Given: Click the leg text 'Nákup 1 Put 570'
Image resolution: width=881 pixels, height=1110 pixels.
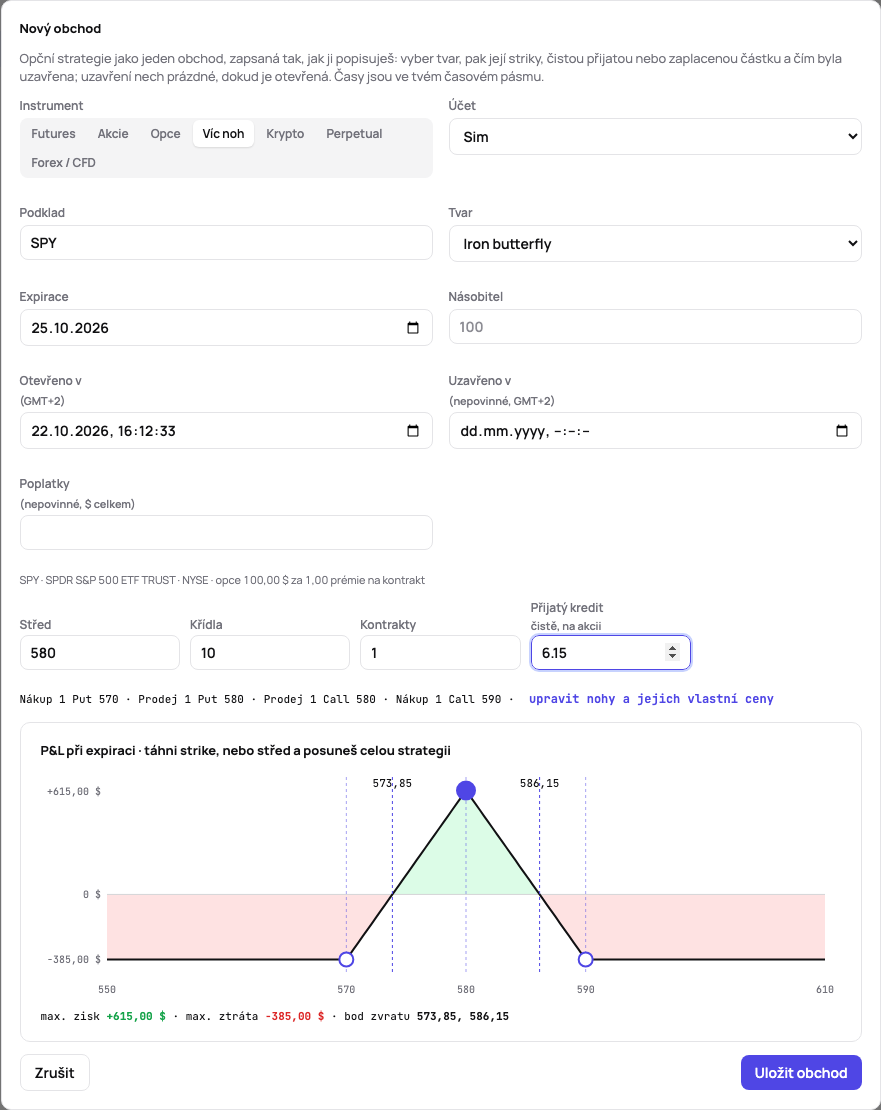Looking at the screenshot, I should click(x=69, y=699).
